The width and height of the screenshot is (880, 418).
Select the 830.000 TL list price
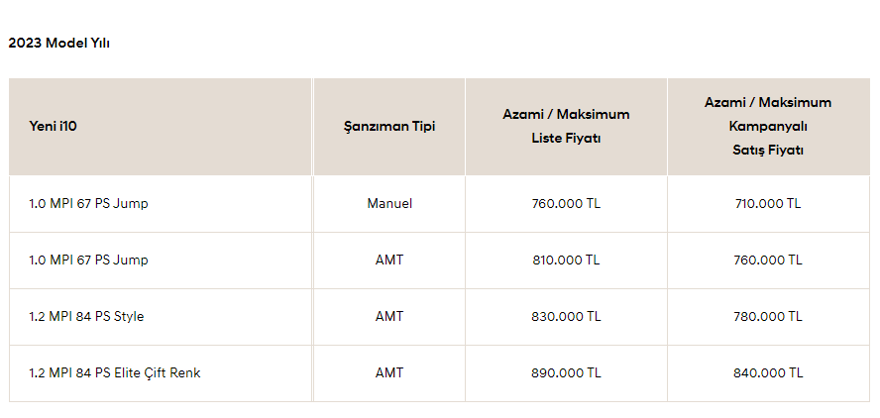(x=566, y=316)
